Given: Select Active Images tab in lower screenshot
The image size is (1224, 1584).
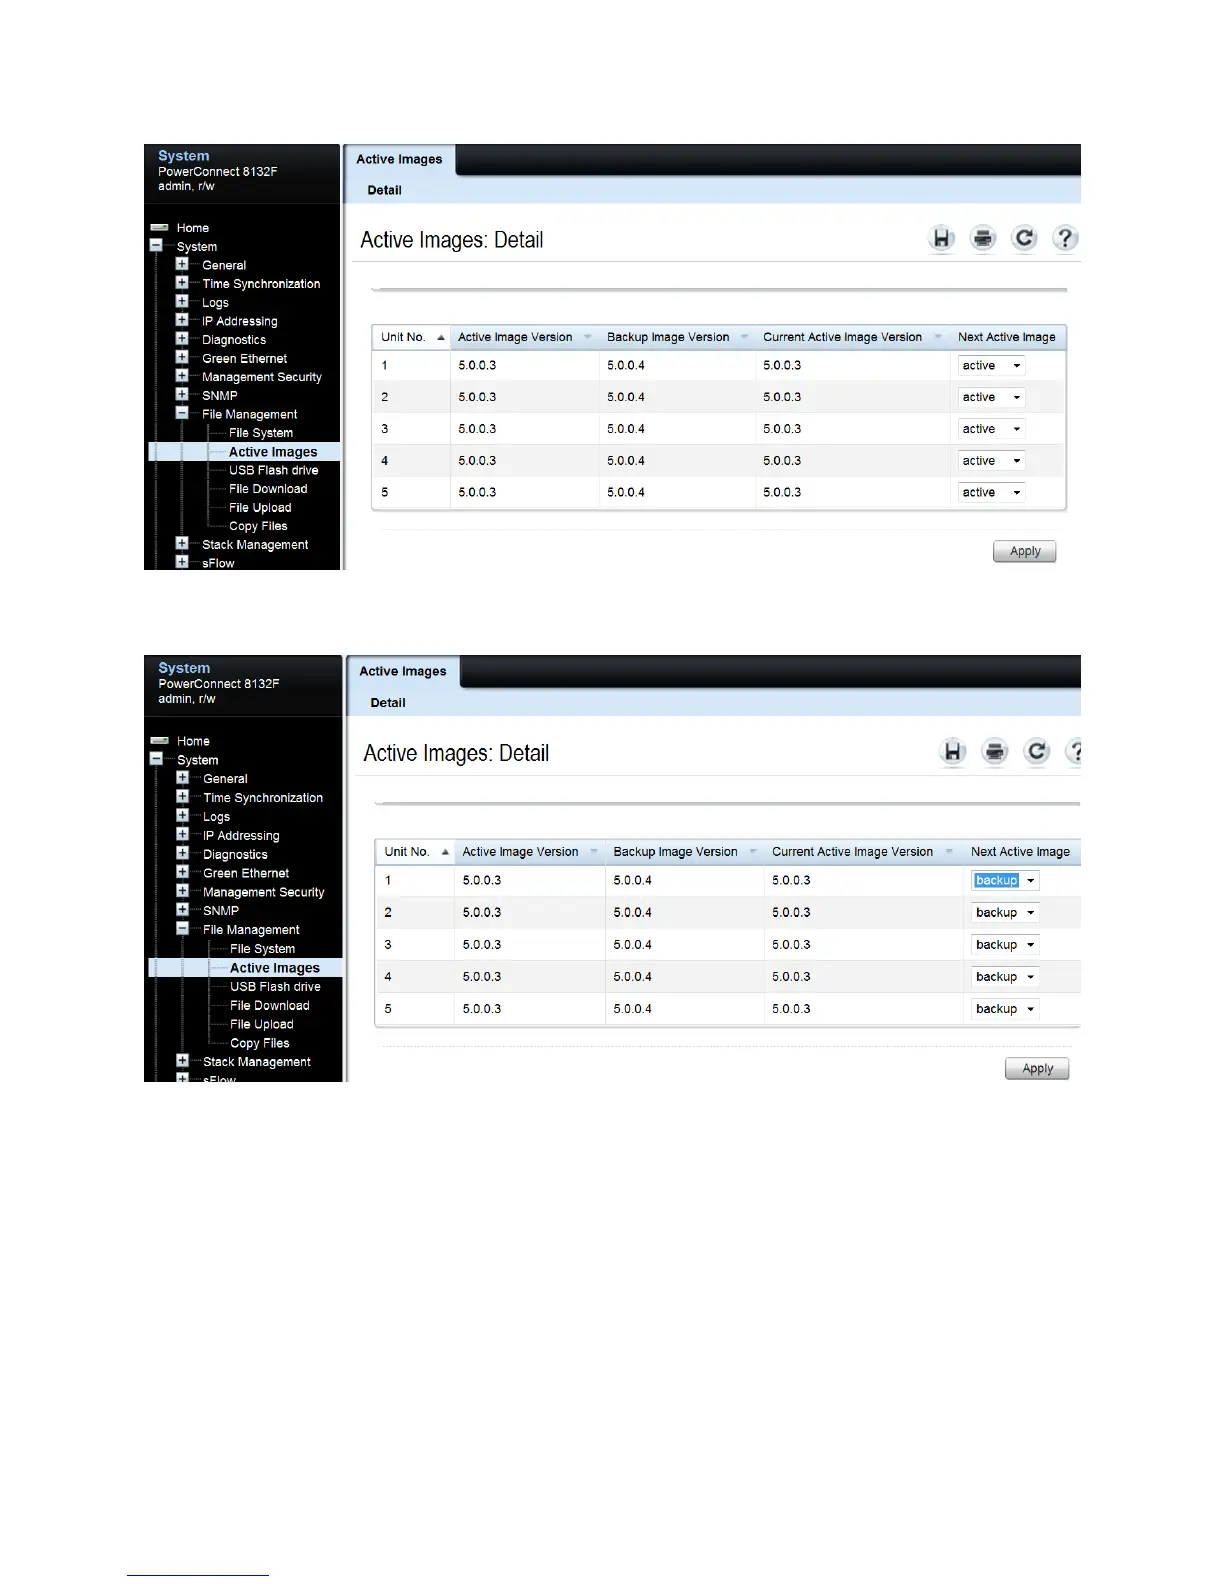Looking at the screenshot, I should (403, 671).
